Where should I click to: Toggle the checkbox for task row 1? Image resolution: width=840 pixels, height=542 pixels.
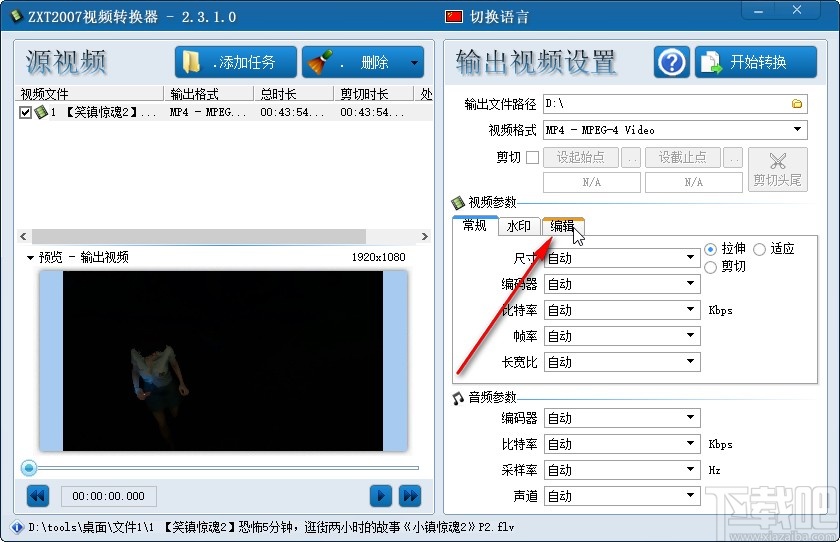pos(25,112)
